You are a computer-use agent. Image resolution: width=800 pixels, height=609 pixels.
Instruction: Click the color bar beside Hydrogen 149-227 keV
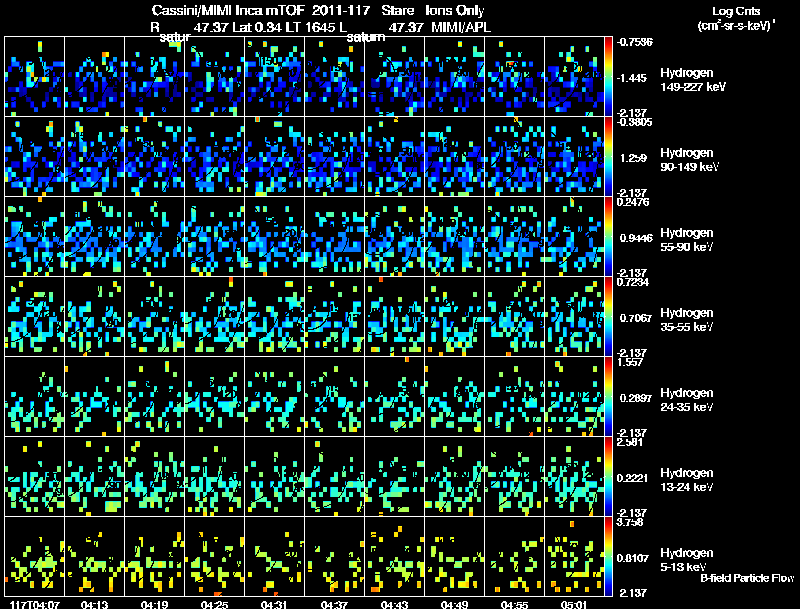pos(608,77)
